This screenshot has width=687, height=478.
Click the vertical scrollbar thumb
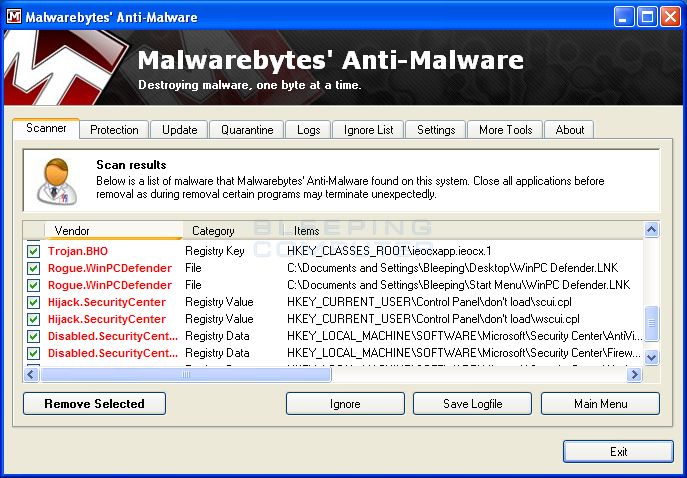click(652, 323)
